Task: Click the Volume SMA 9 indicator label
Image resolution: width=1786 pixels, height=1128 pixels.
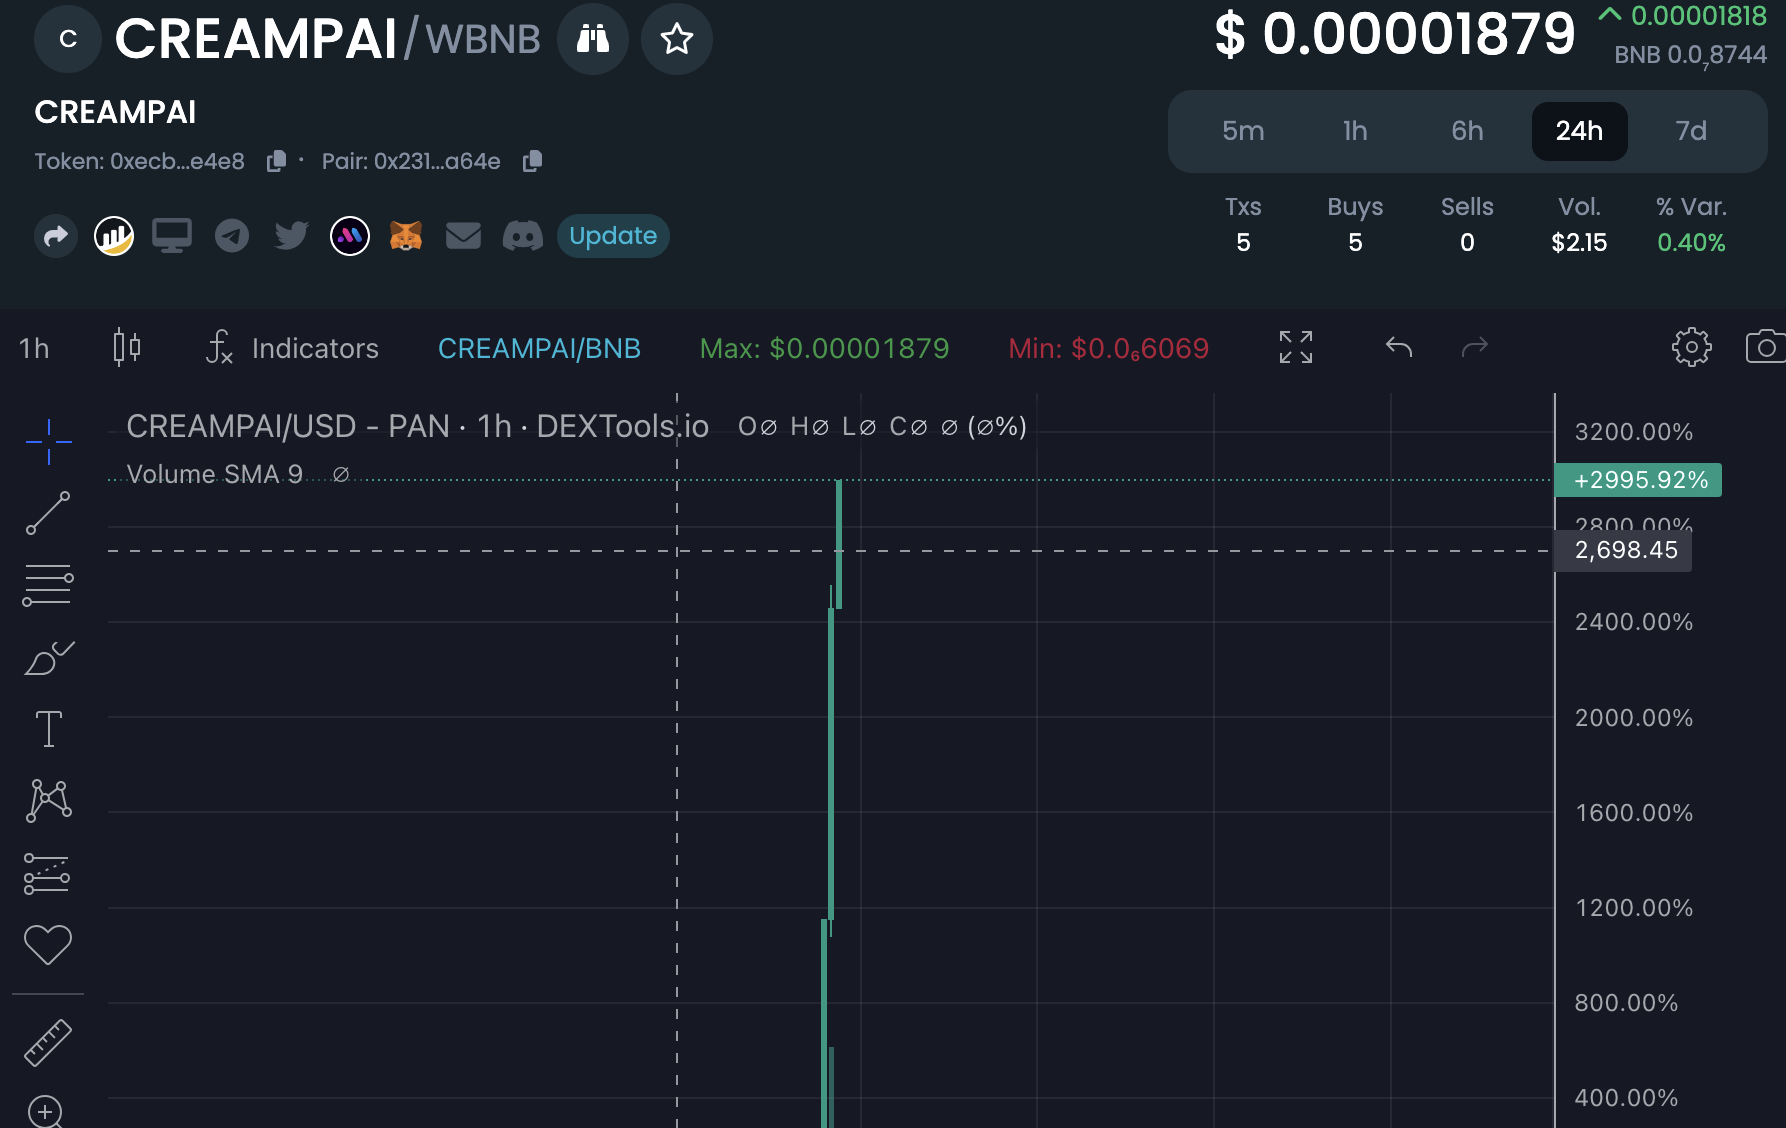Action: 214,474
